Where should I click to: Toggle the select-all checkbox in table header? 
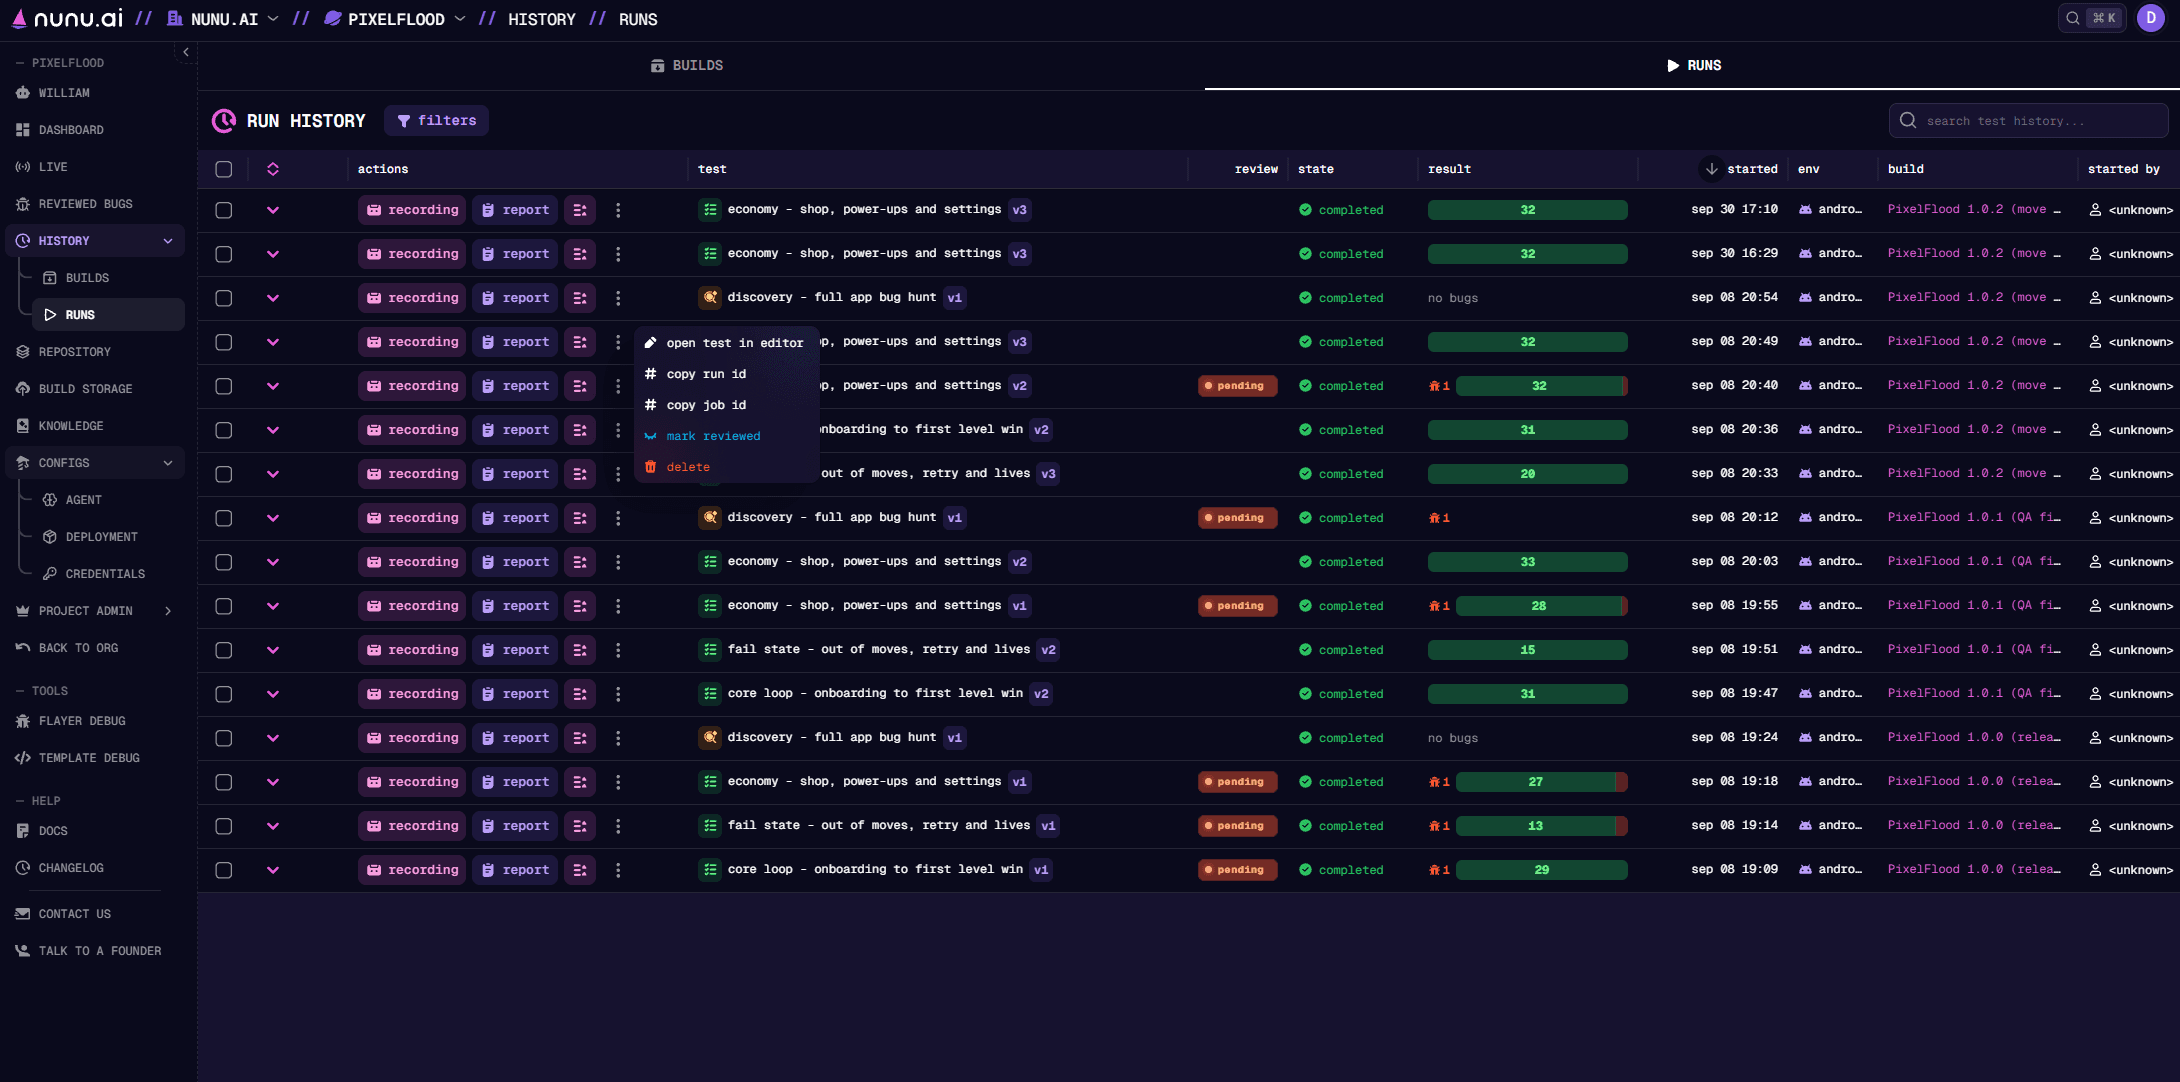coord(224,169)
